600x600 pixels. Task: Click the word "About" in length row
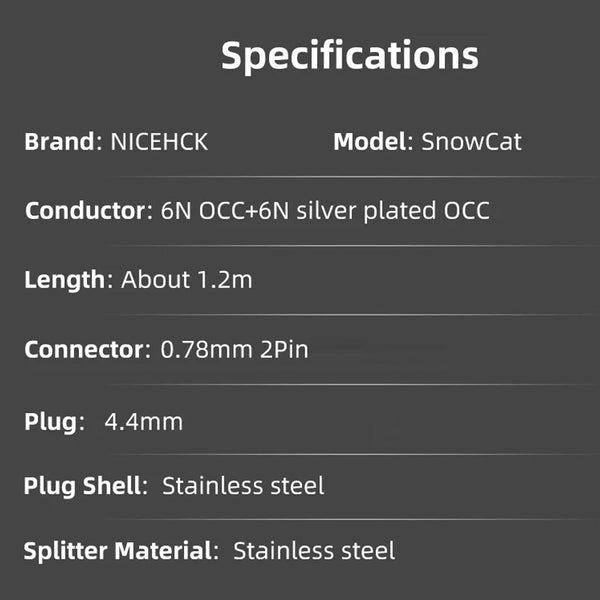pyautogui.click(x=154, y=279)
